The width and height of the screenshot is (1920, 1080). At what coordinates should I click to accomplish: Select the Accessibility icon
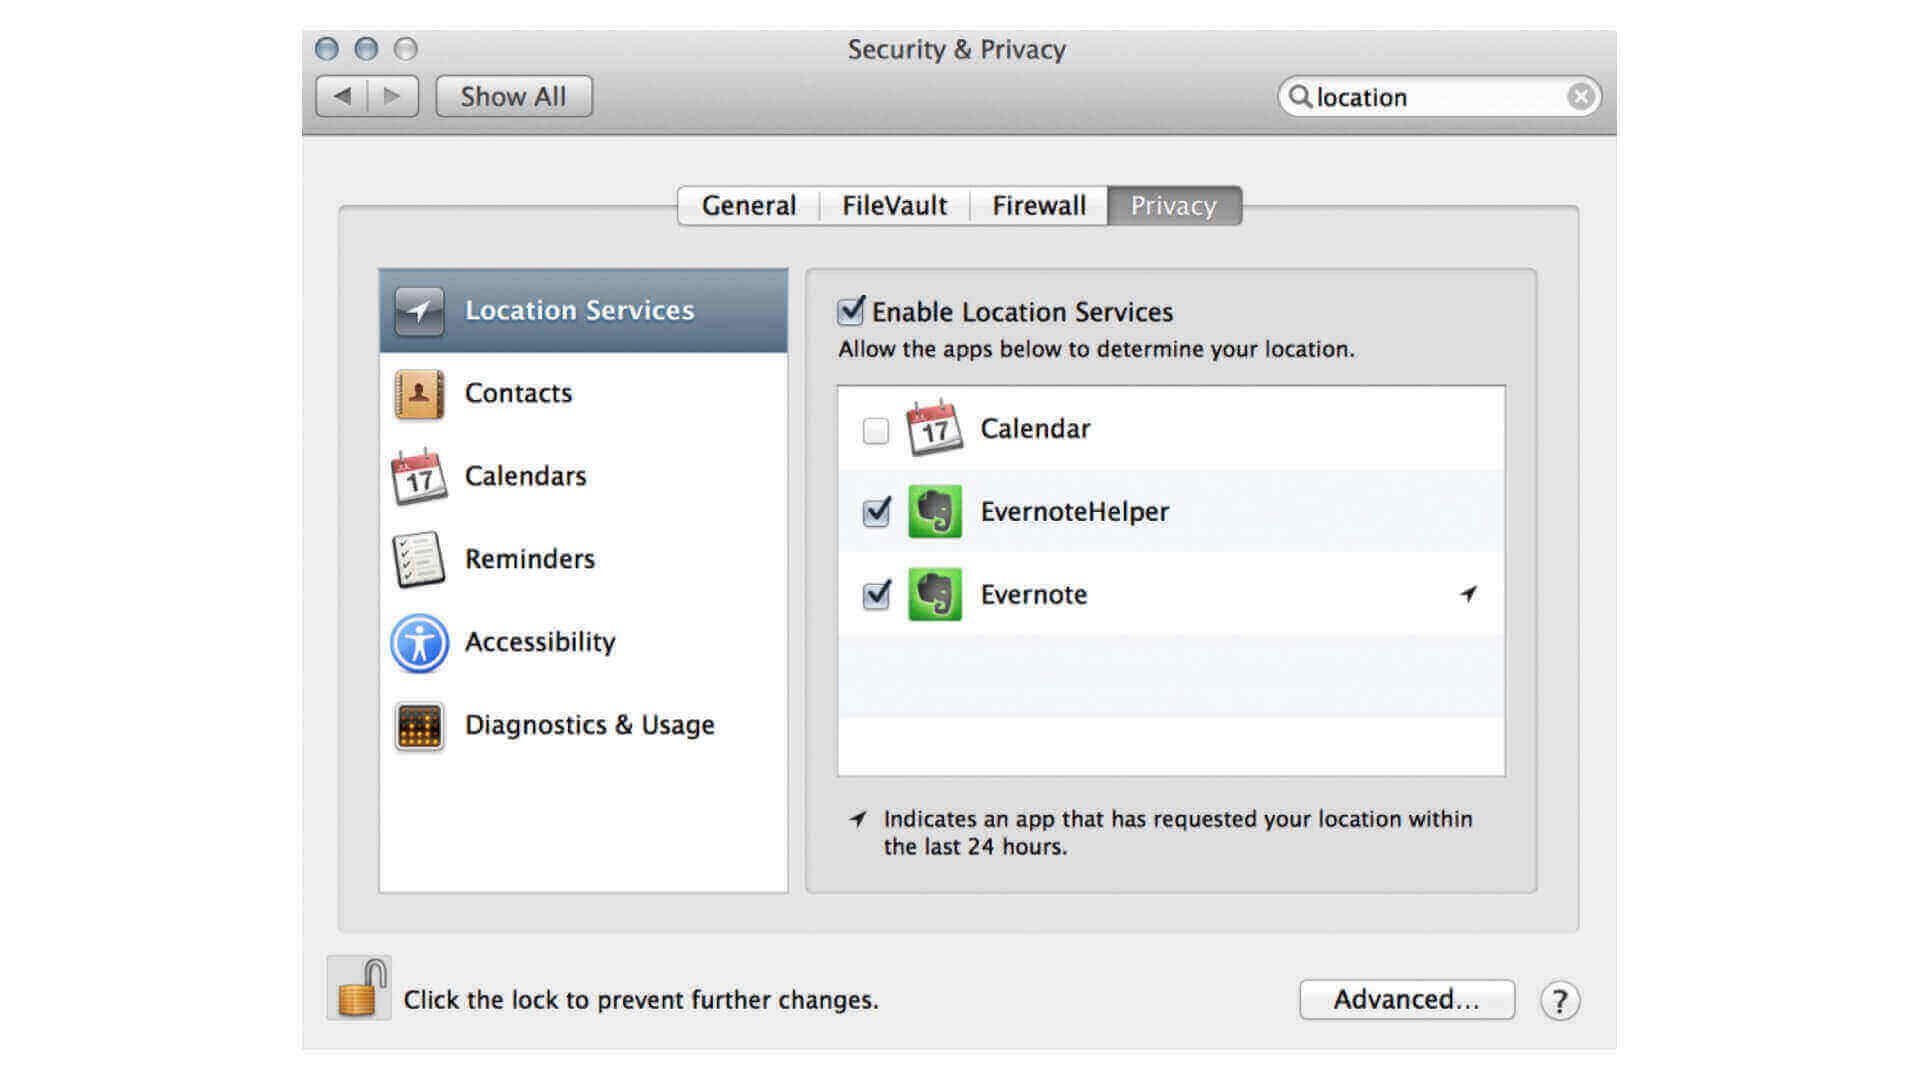(x=419, y=643)
